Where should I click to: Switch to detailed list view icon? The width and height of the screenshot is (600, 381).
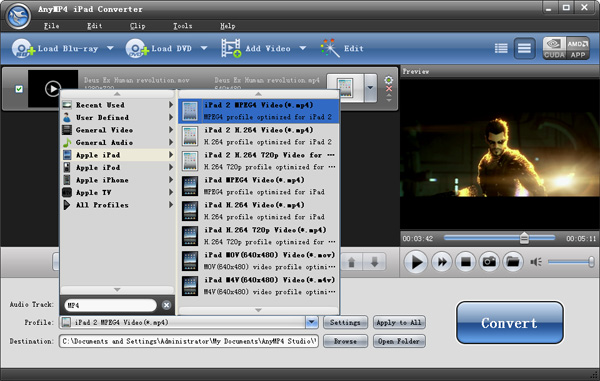coord(501,48)
